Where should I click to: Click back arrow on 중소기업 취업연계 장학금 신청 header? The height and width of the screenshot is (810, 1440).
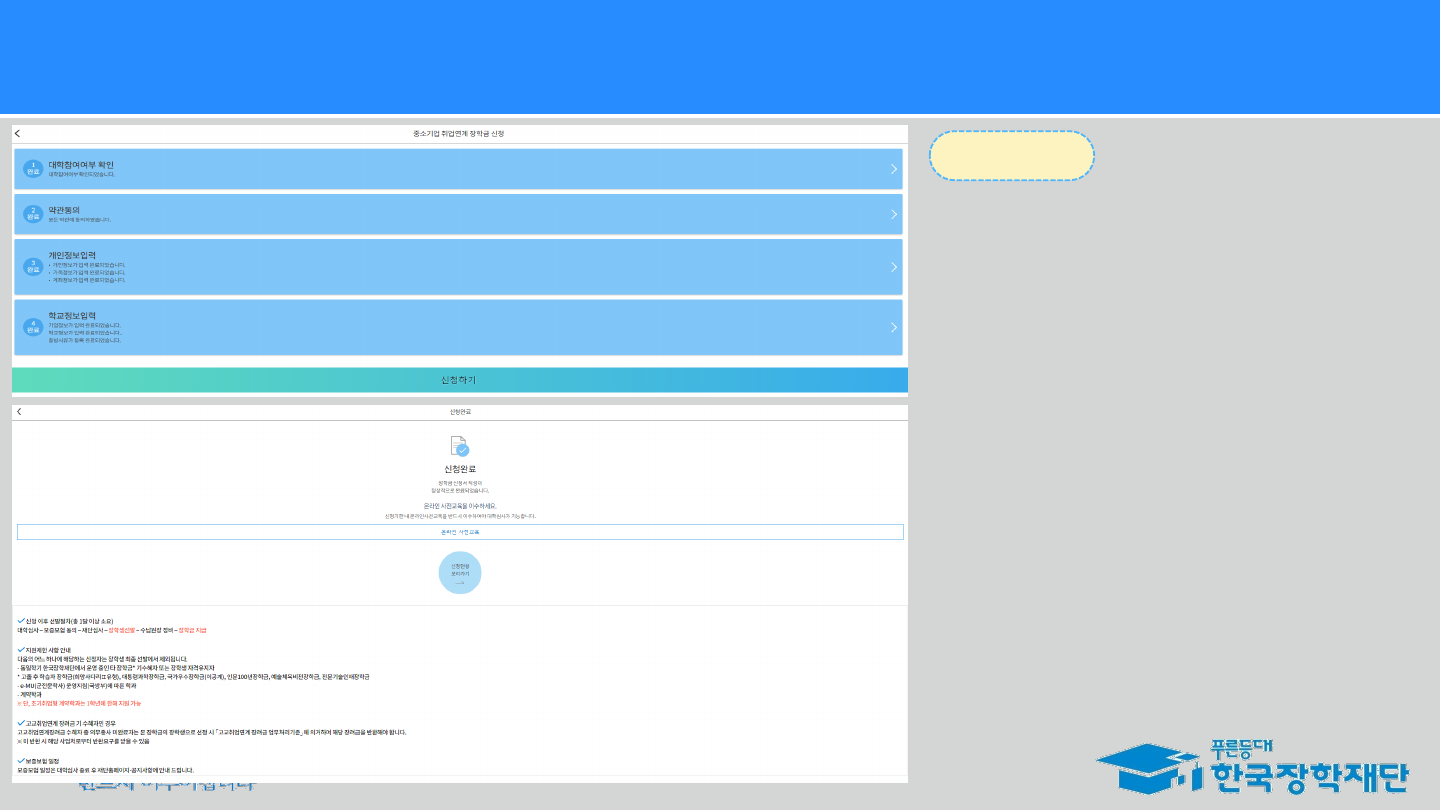(x=18, y=134)
